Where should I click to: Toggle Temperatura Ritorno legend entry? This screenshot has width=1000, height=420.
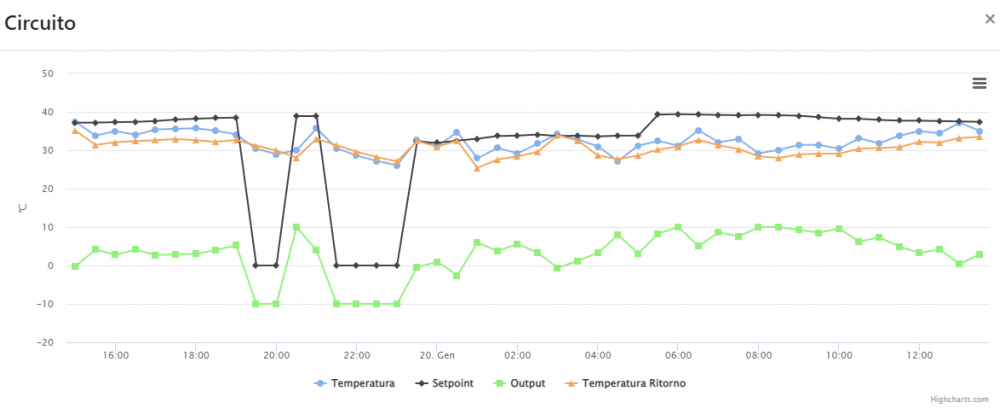coord(626,384)
